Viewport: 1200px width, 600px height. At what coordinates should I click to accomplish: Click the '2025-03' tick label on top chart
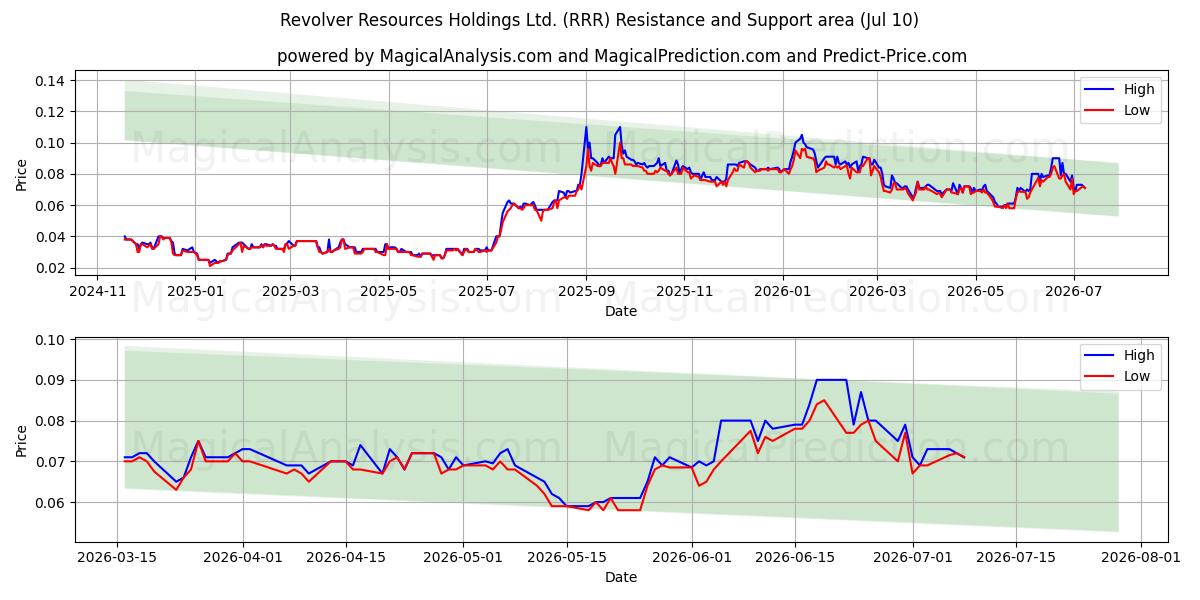point(290,291)
